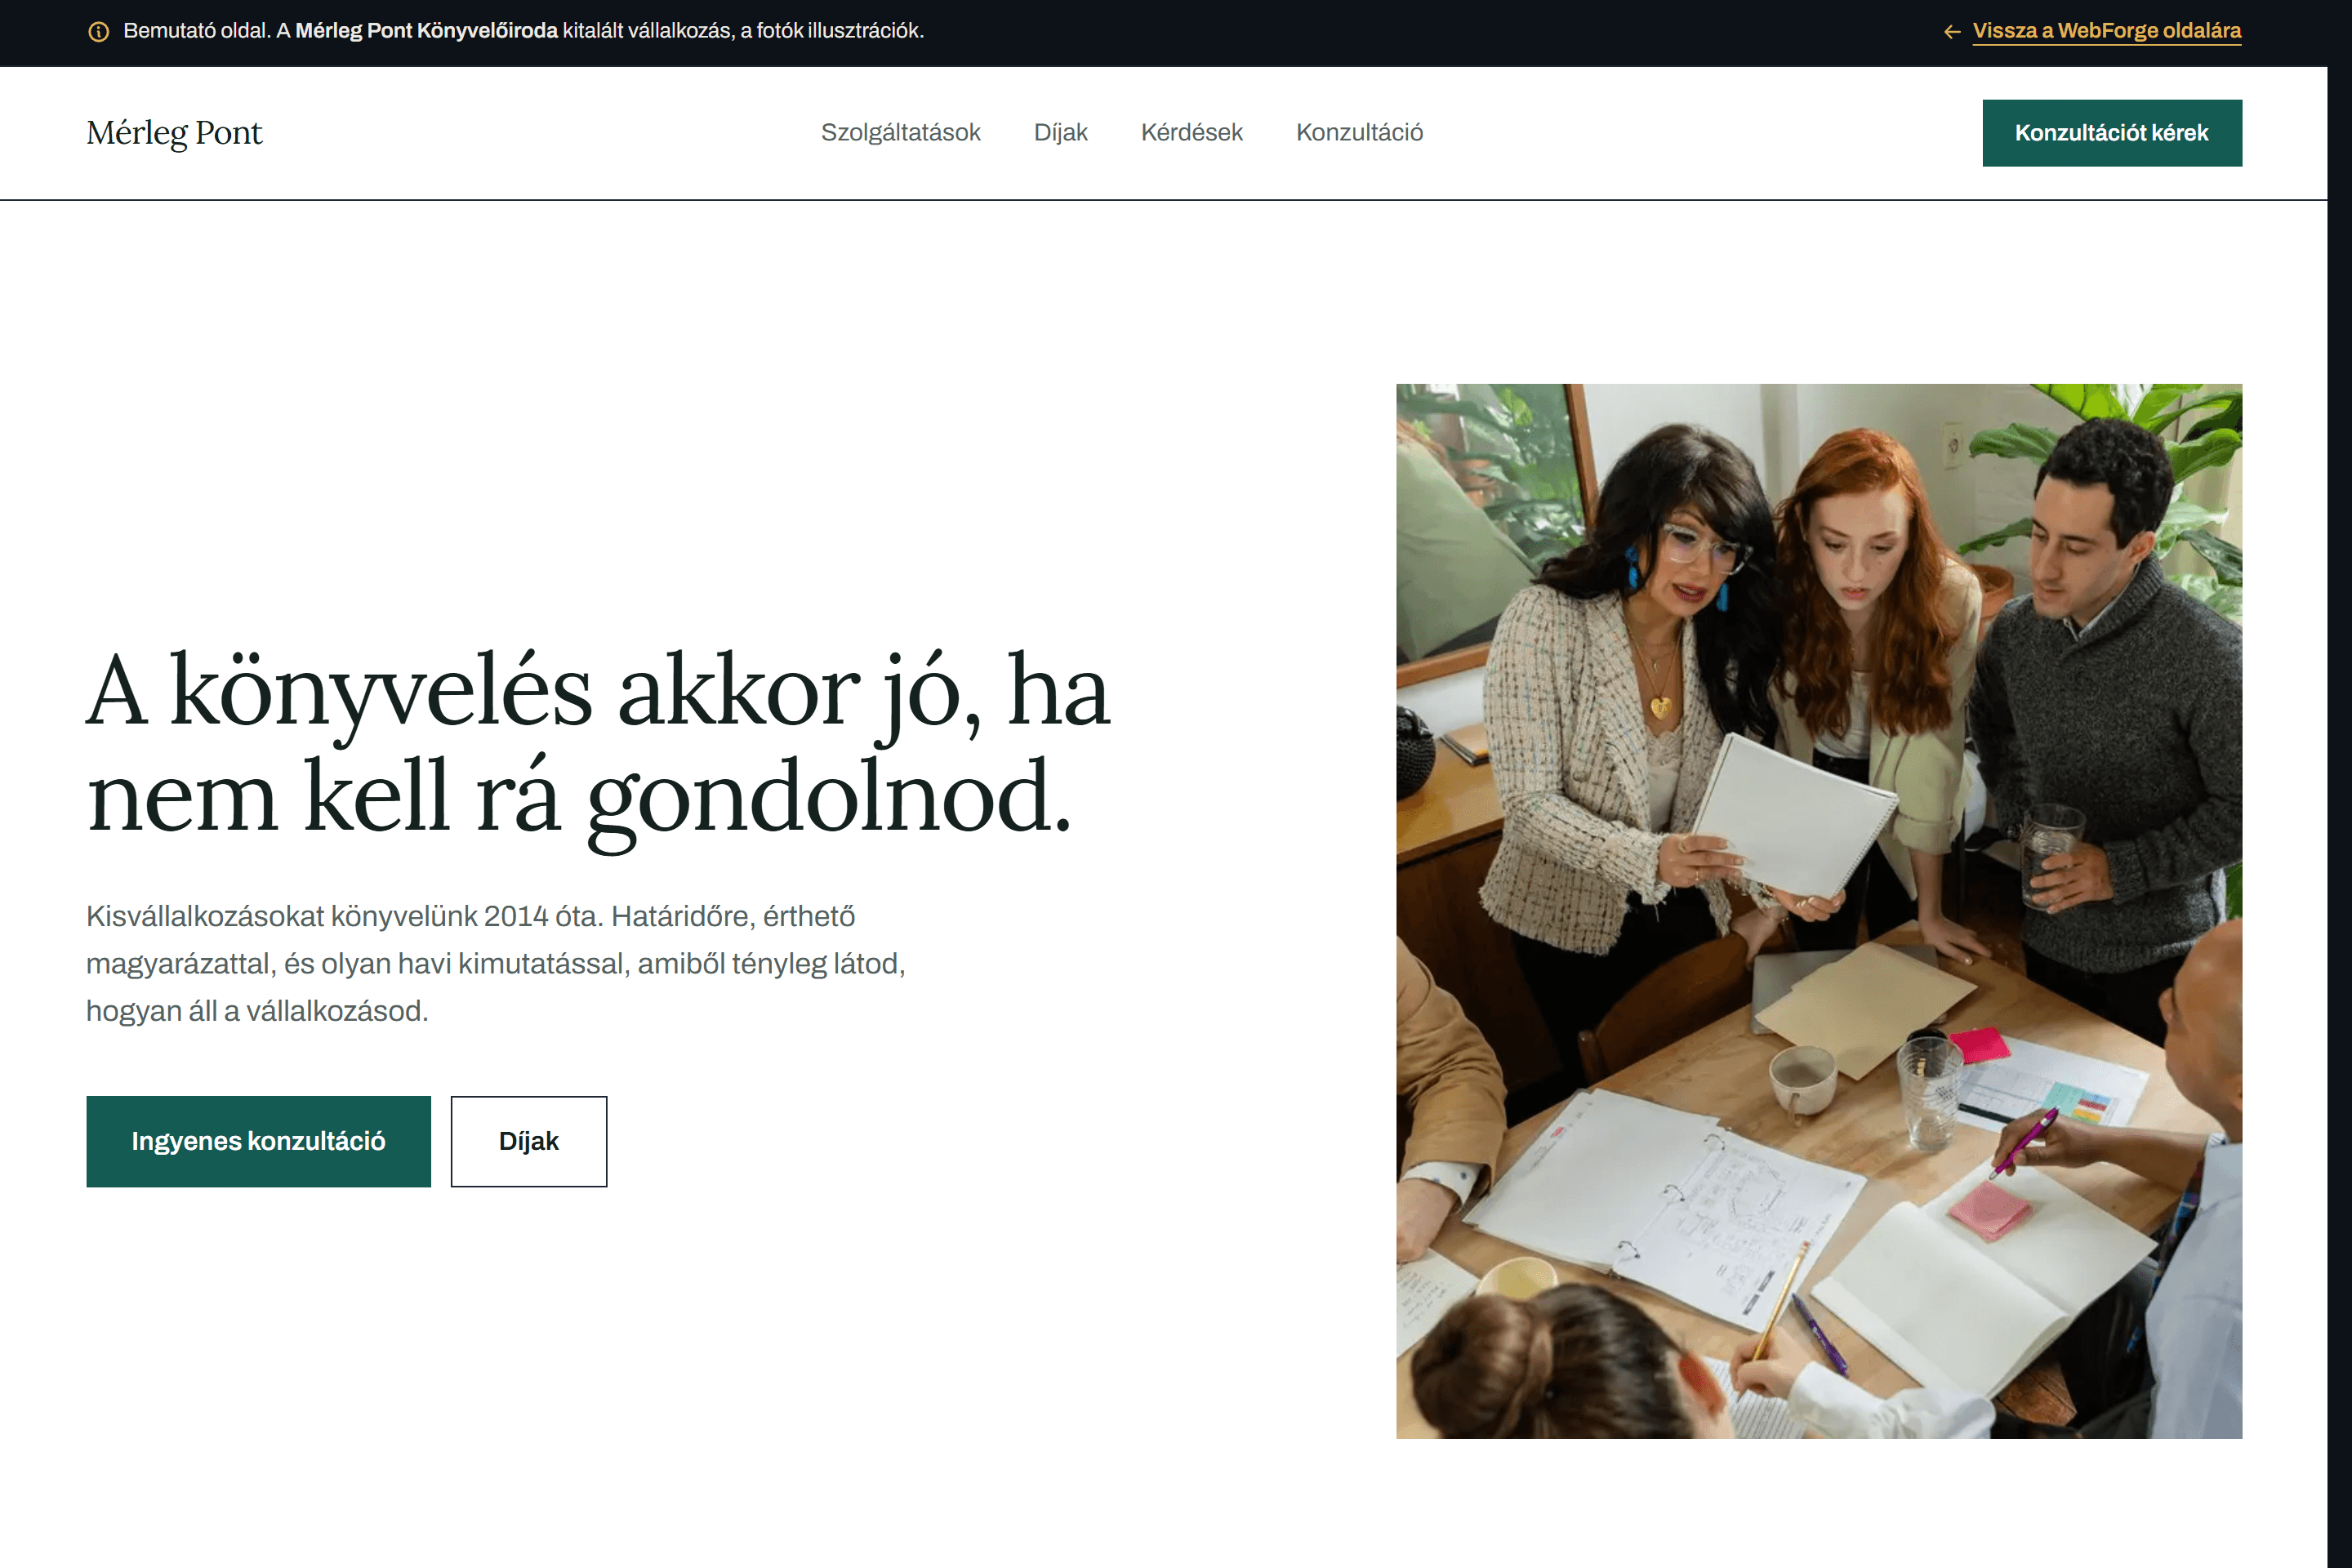The width and height of the screenshot is (2352, 1568).
Task: Click the hero photo of the team meeting
Action: (x=1818, y=911)
